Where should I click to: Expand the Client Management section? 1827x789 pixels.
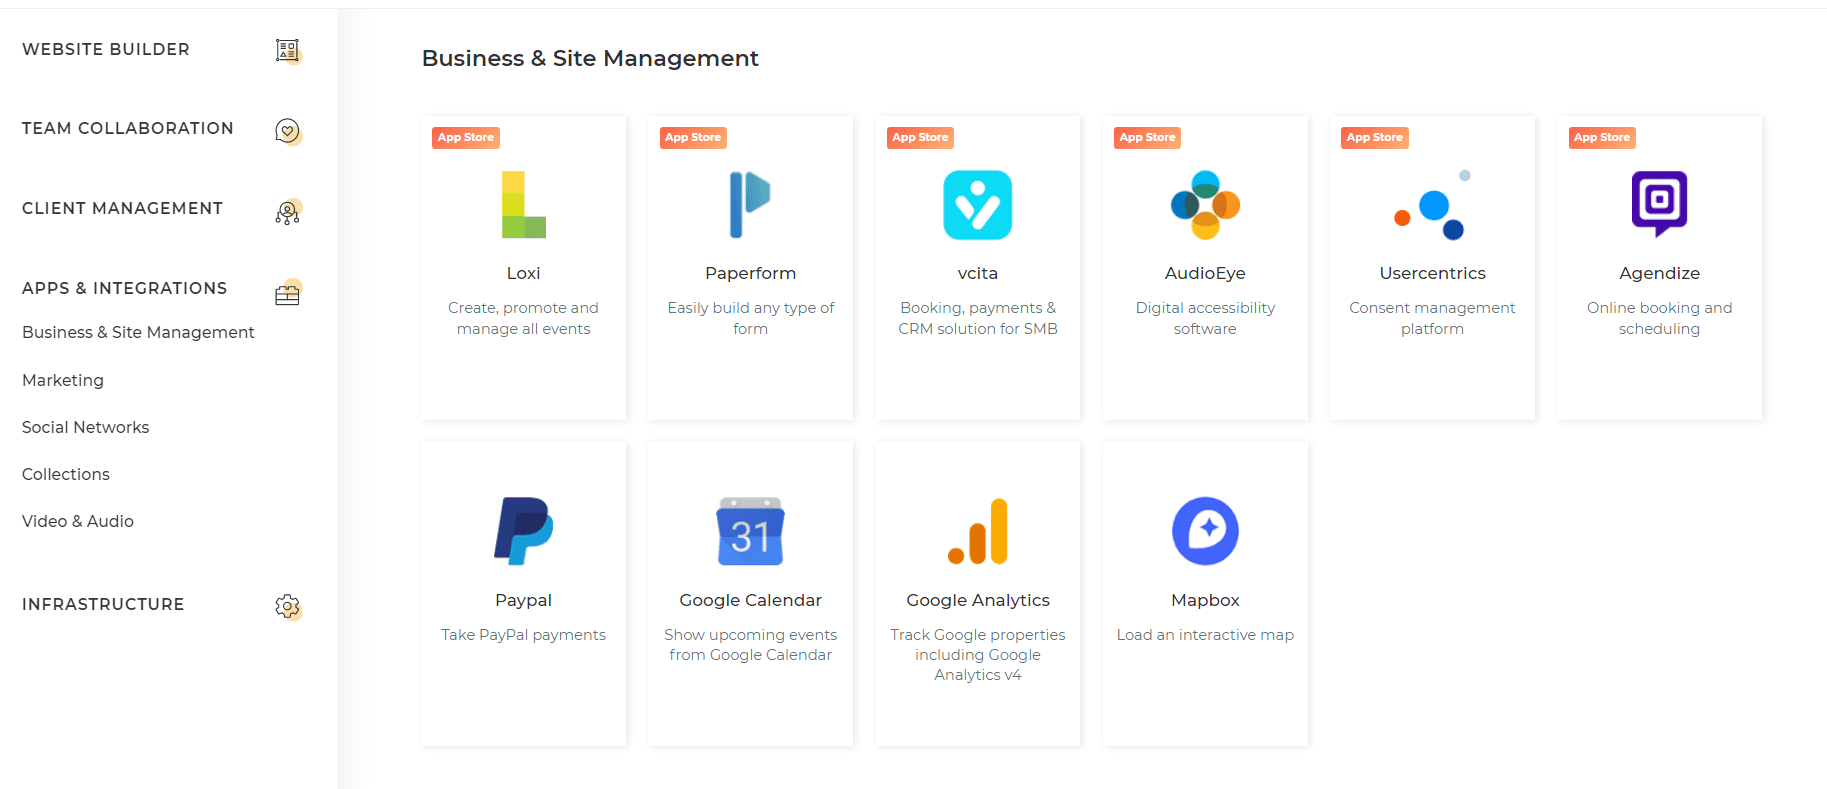coord(122,208)
